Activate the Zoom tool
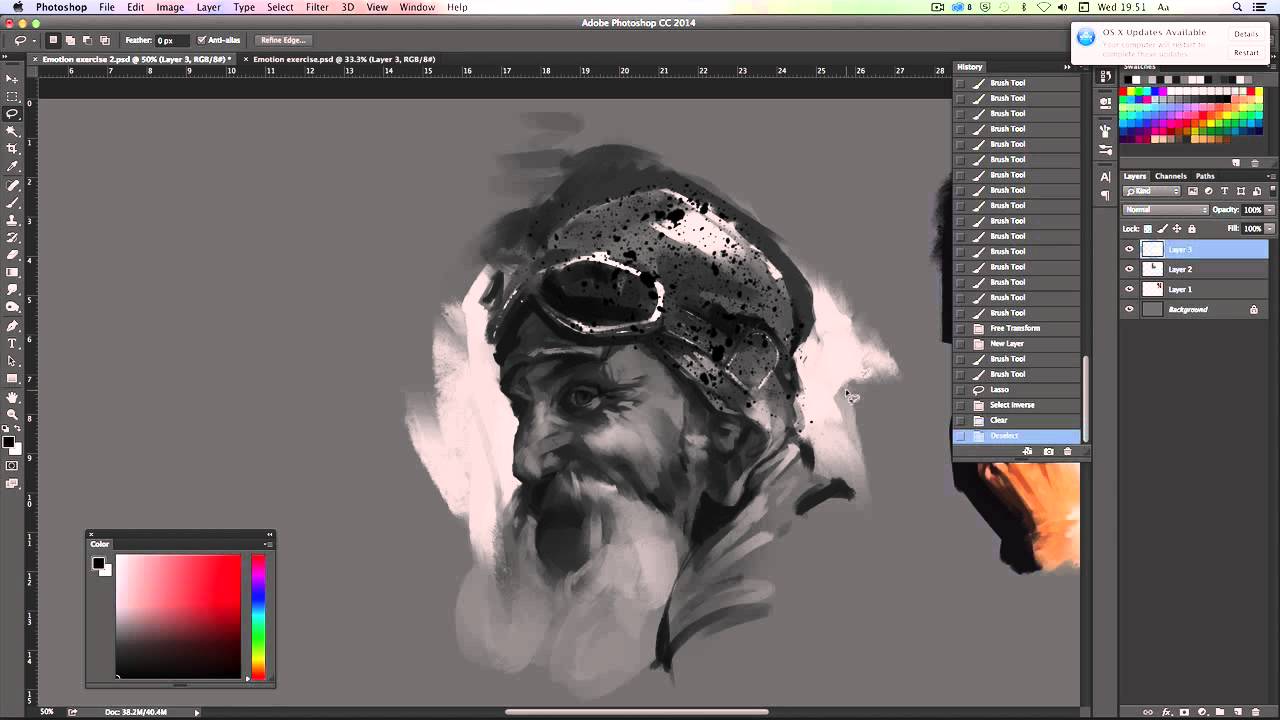 [x=12, y=414]
